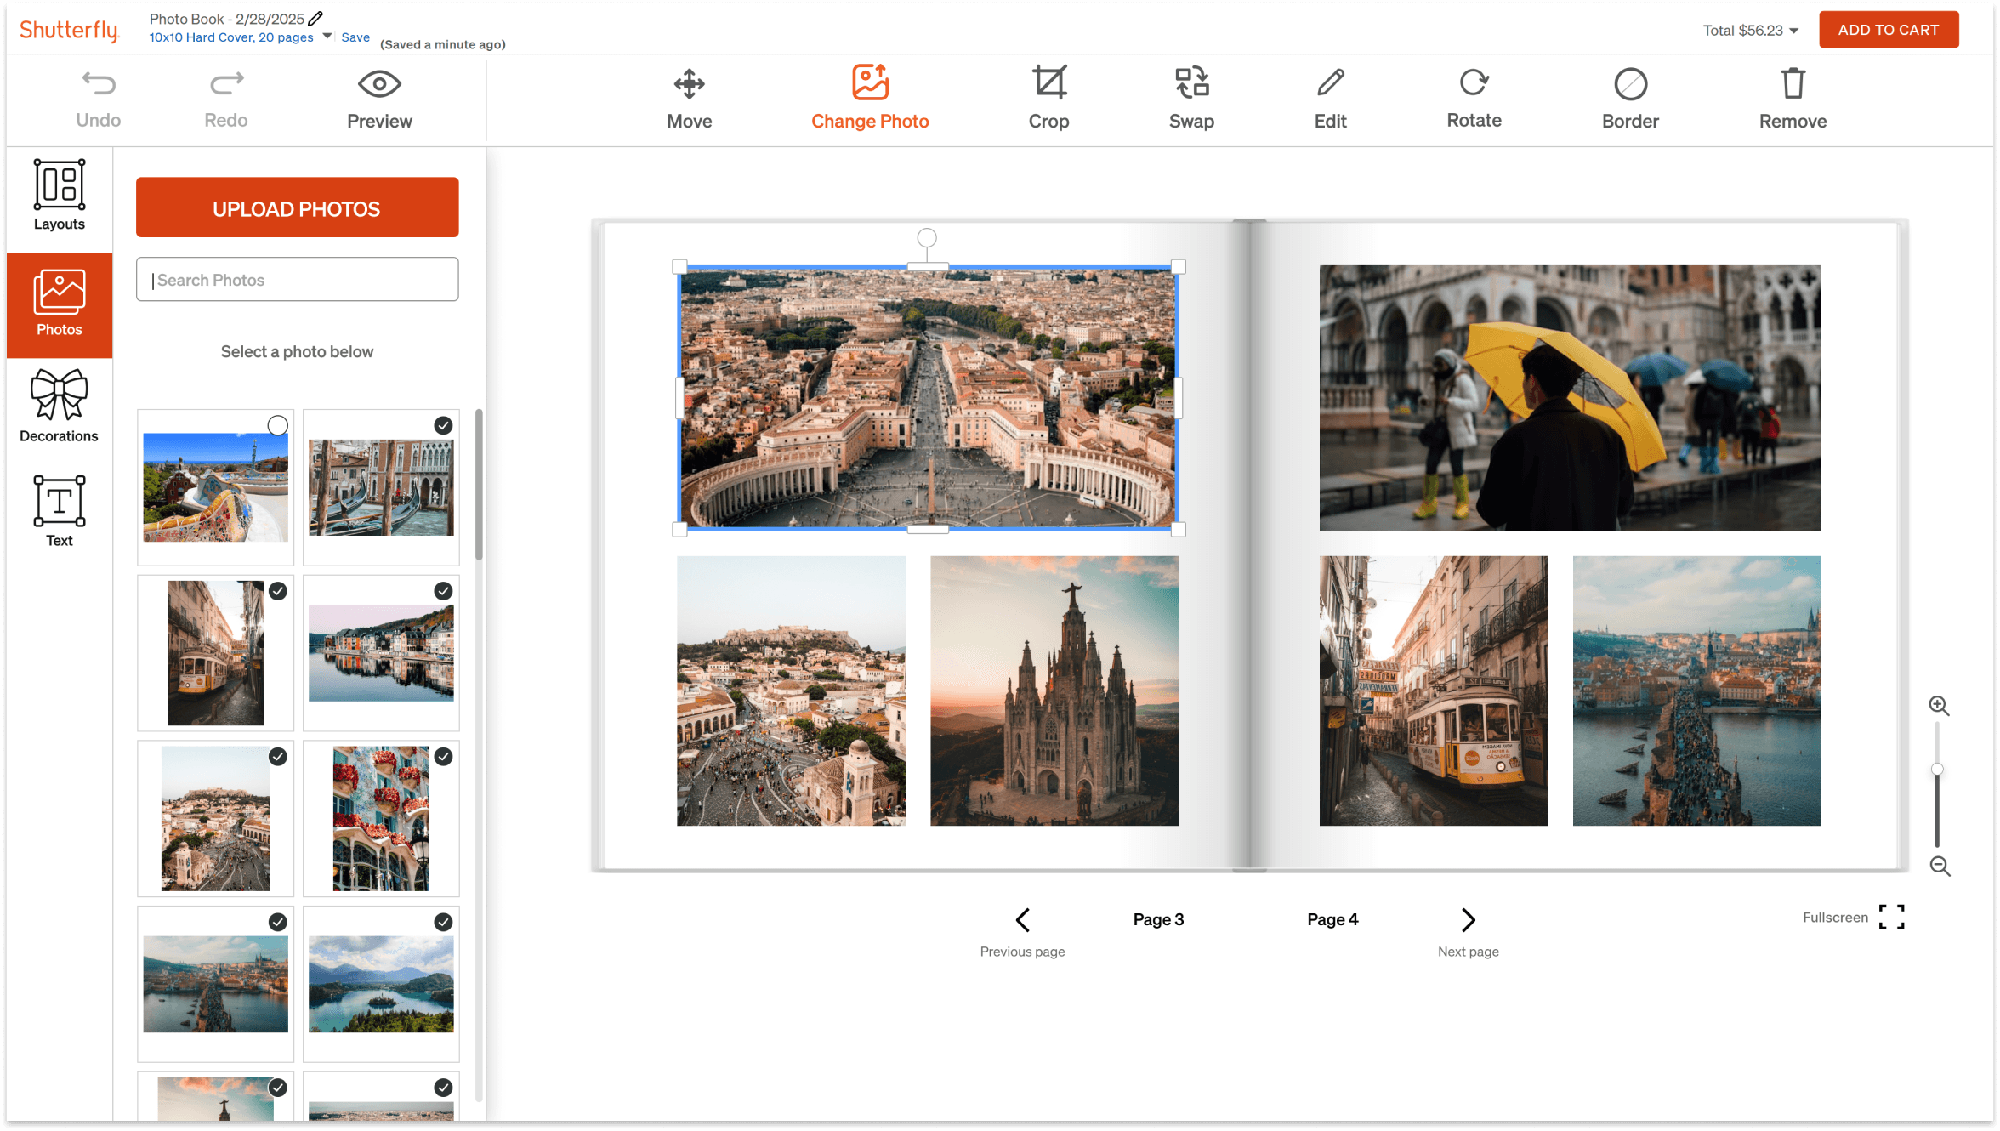Screen dimensions: 2000x1131
Task: Click the zoom slider handle
Action: pos(1937,769)
